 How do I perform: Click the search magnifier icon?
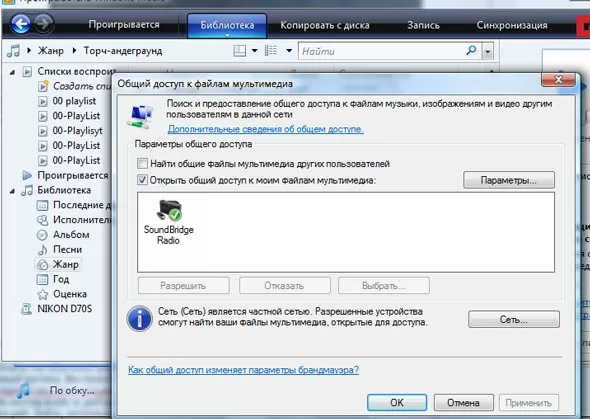(471, 50)
